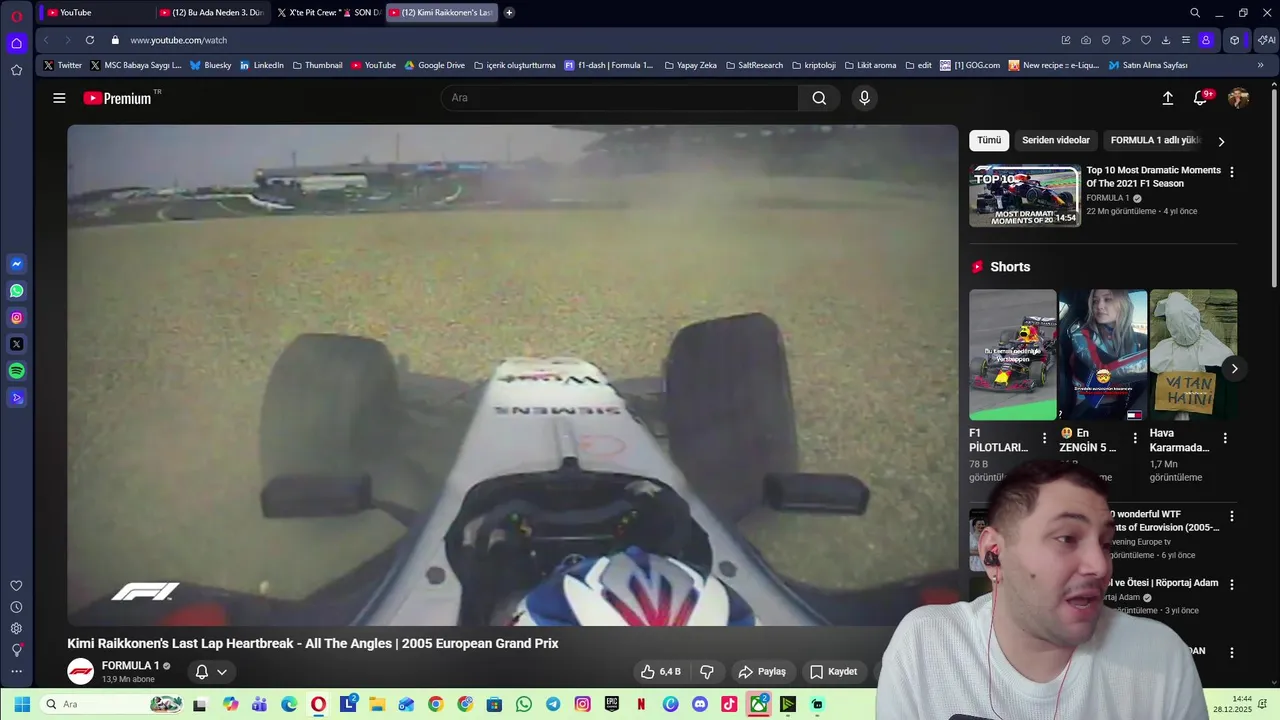Open the LinkedIn bookmark
This screenshot has width=1280, height=720.
coord(261,65)
